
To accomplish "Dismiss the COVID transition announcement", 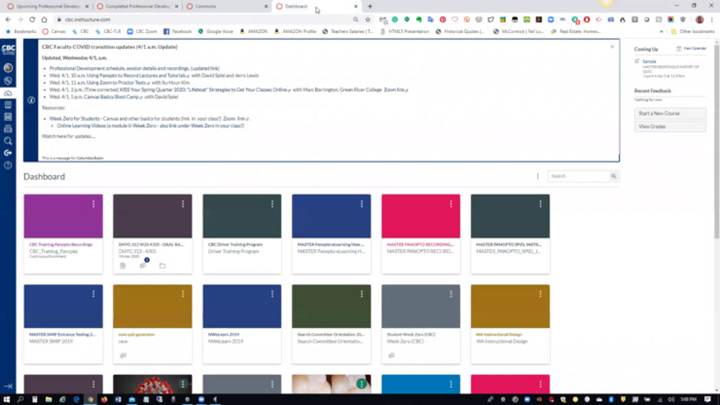I will tap(612, 47).
